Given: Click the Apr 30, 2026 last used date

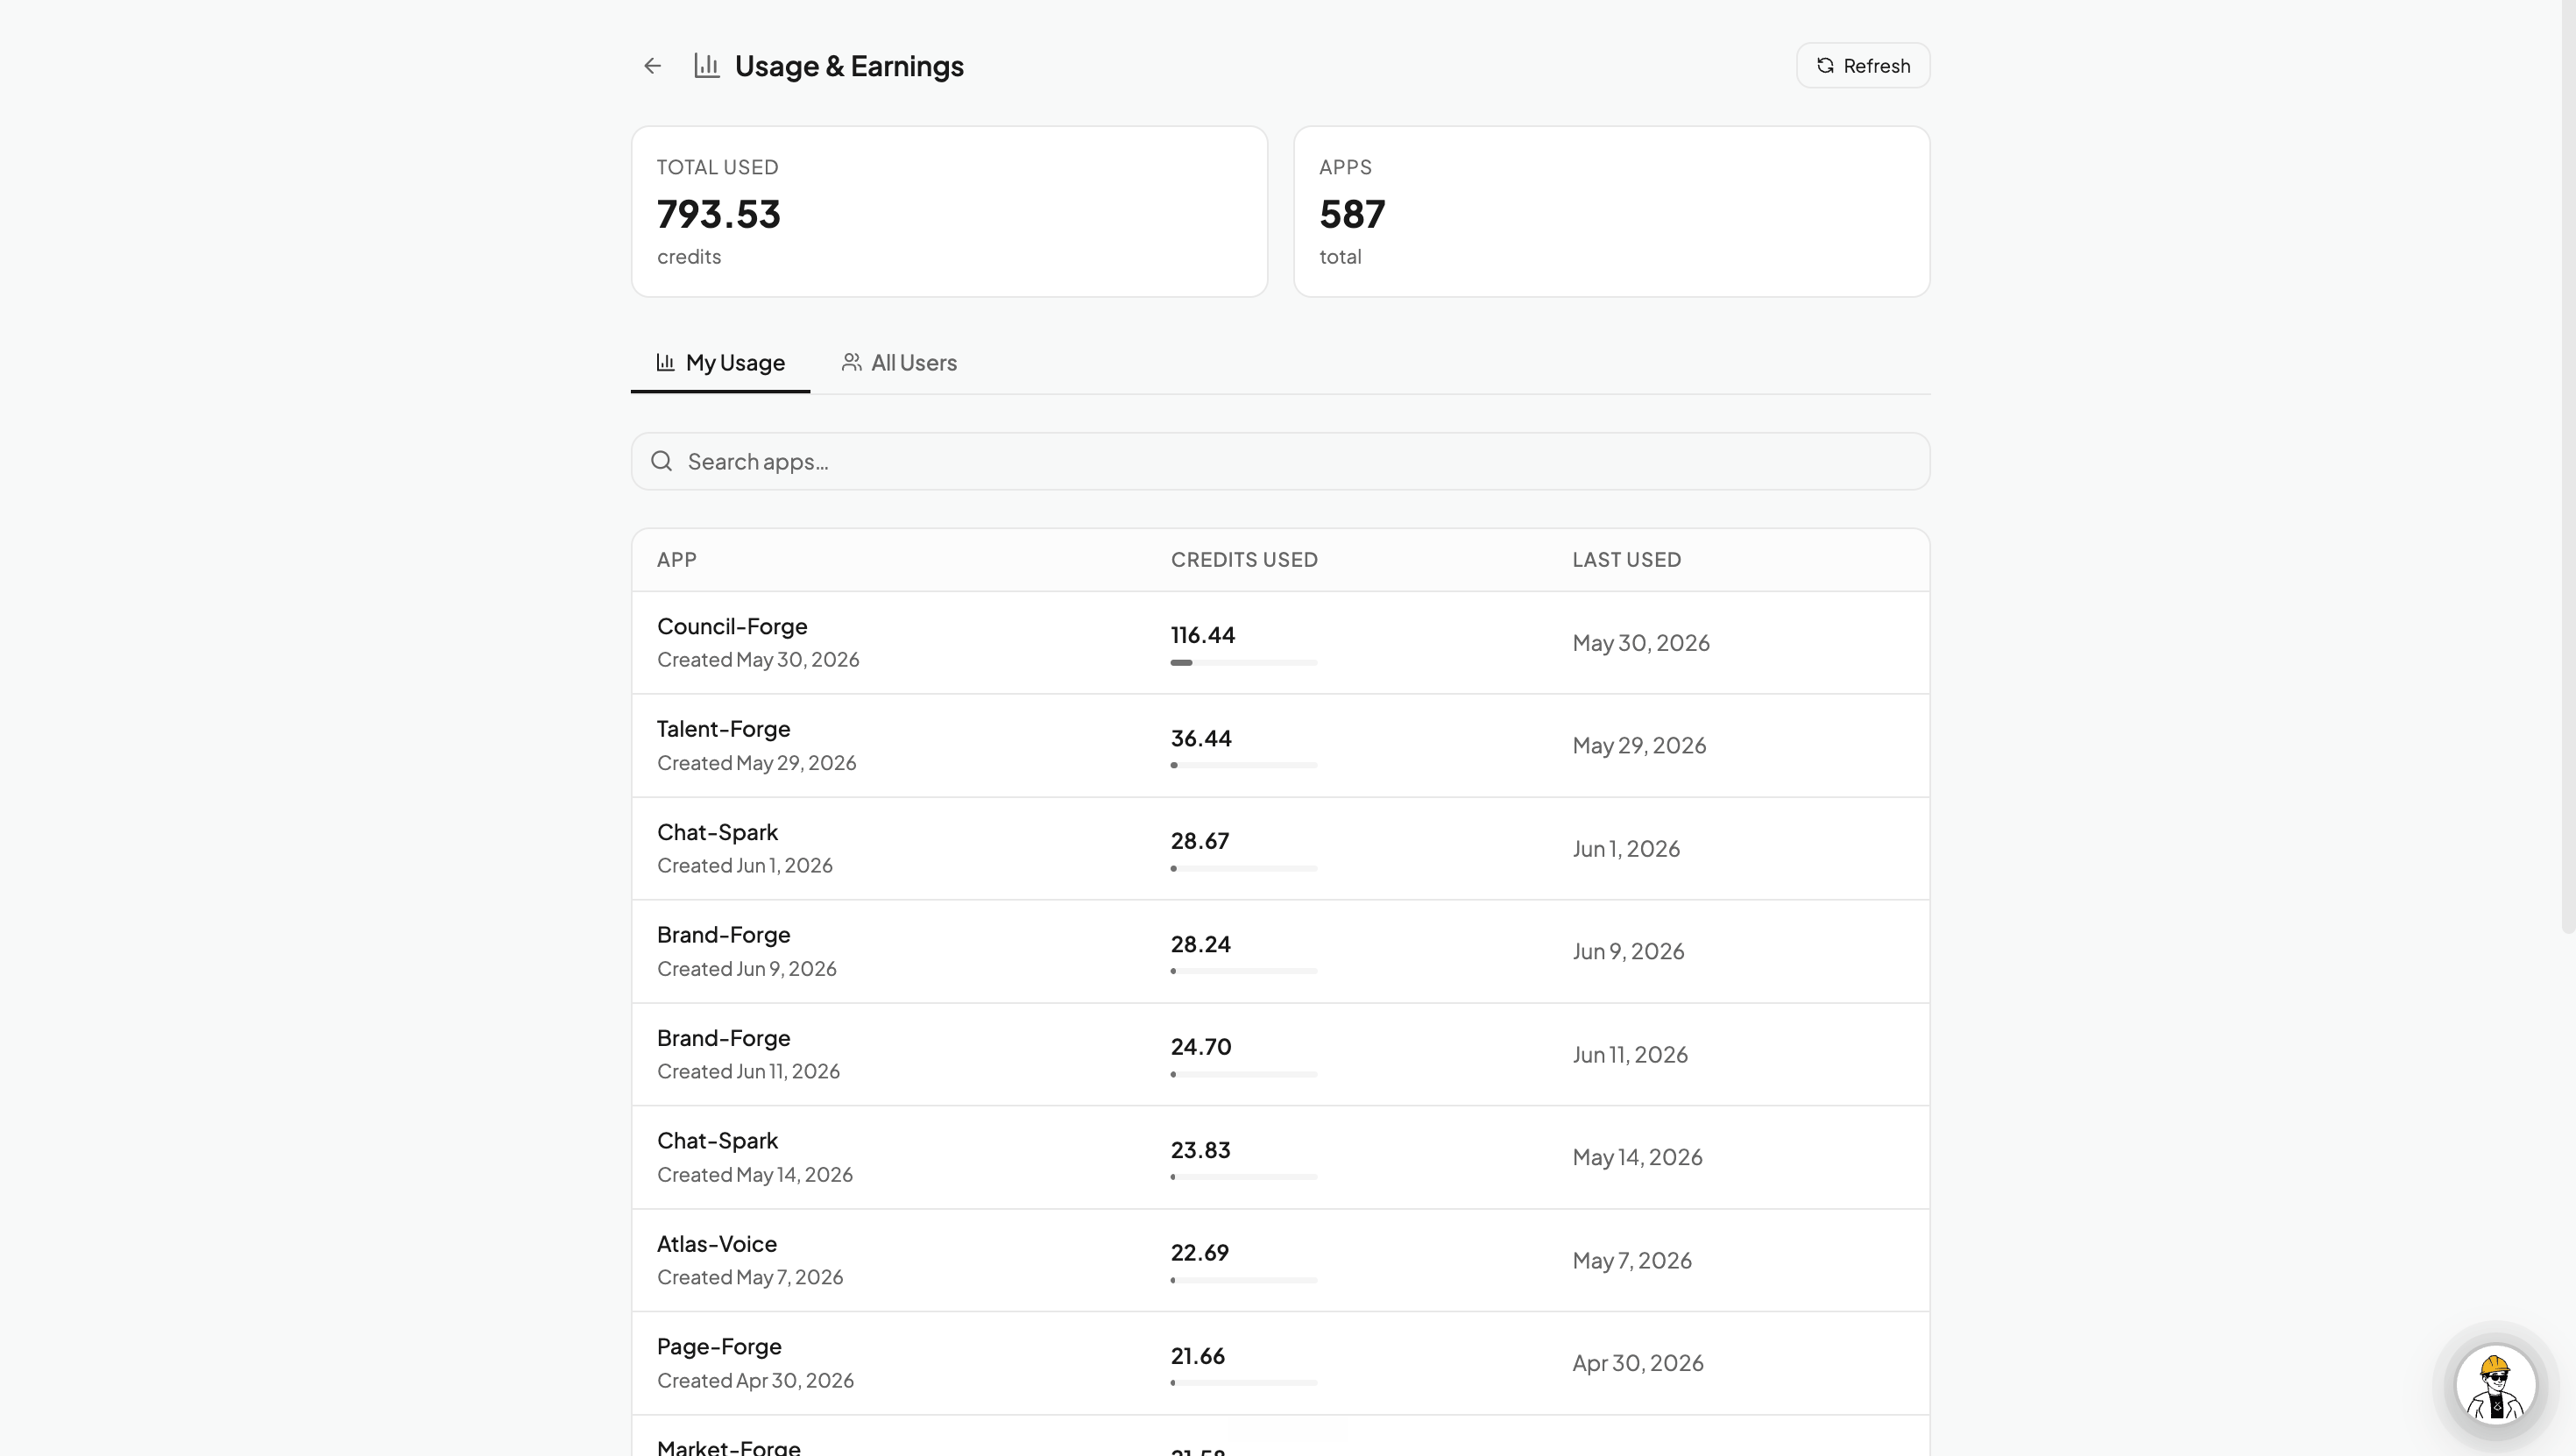Looking at the screenshot, I should coord(1638,1364).
